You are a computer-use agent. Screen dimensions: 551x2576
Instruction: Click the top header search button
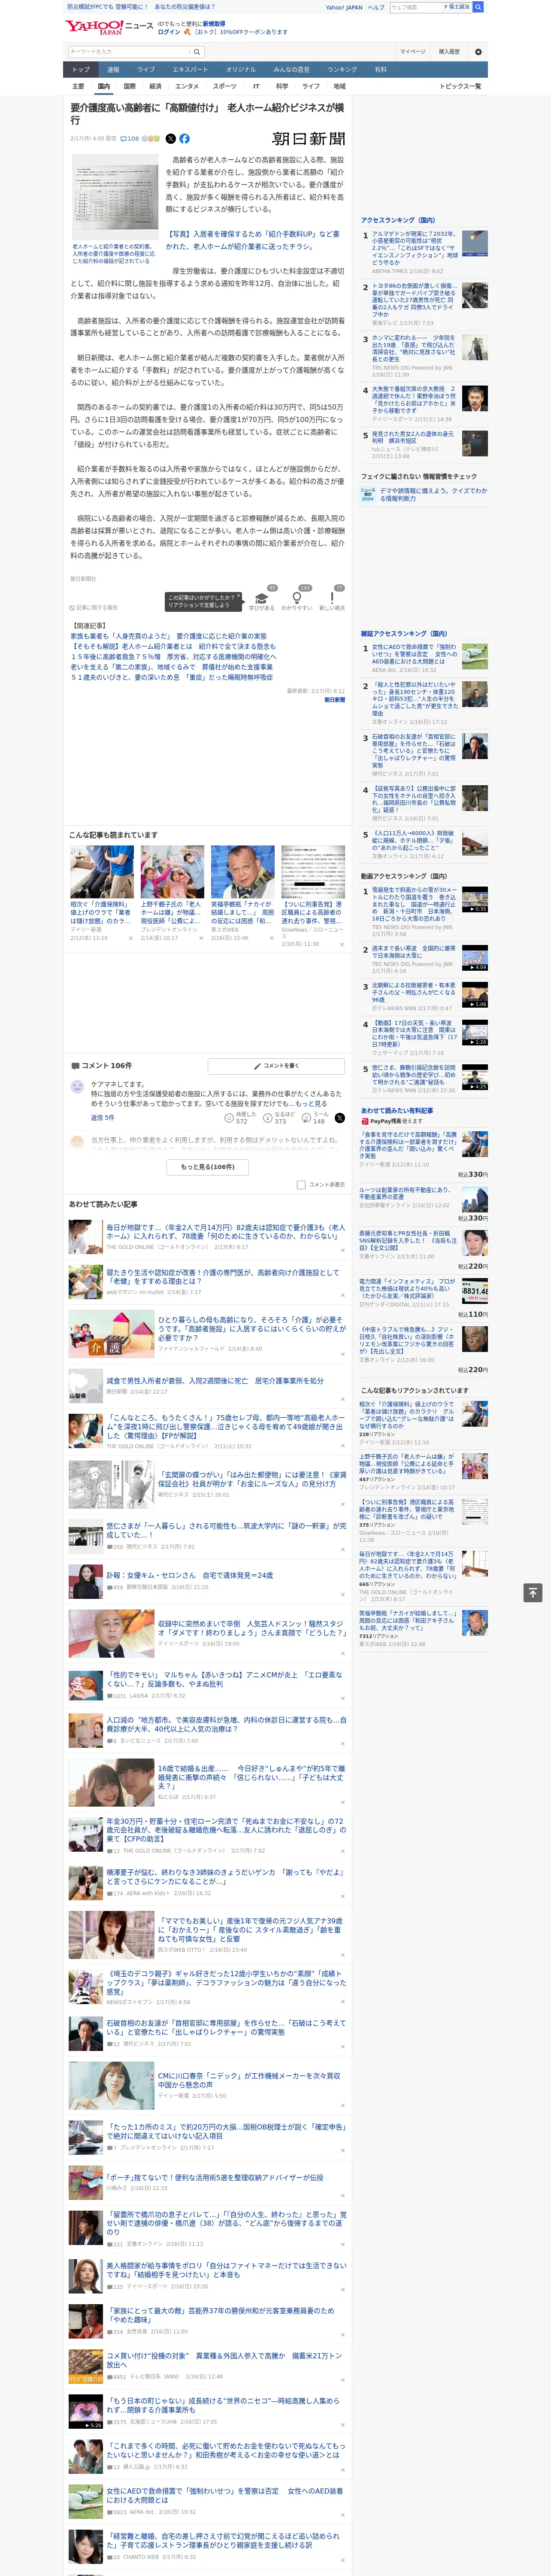478,7
